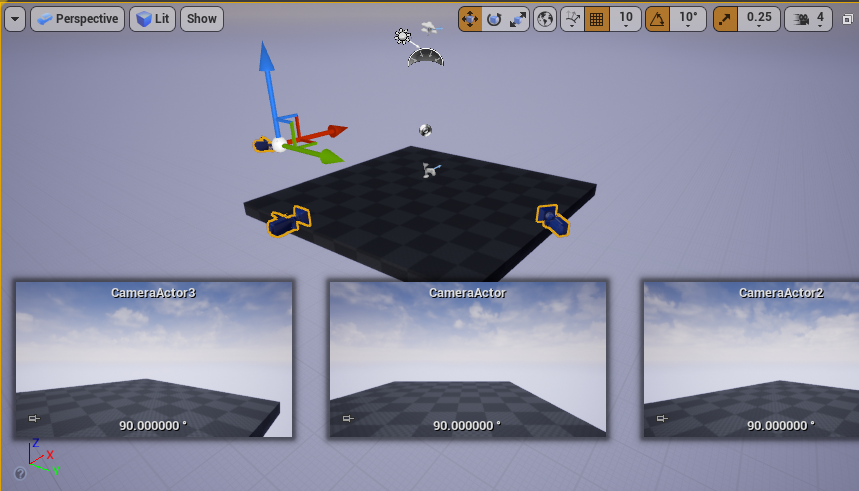Click the CameraActor3 title label
859x491 pixels.
pyautogui.click(x=153, y=293)
